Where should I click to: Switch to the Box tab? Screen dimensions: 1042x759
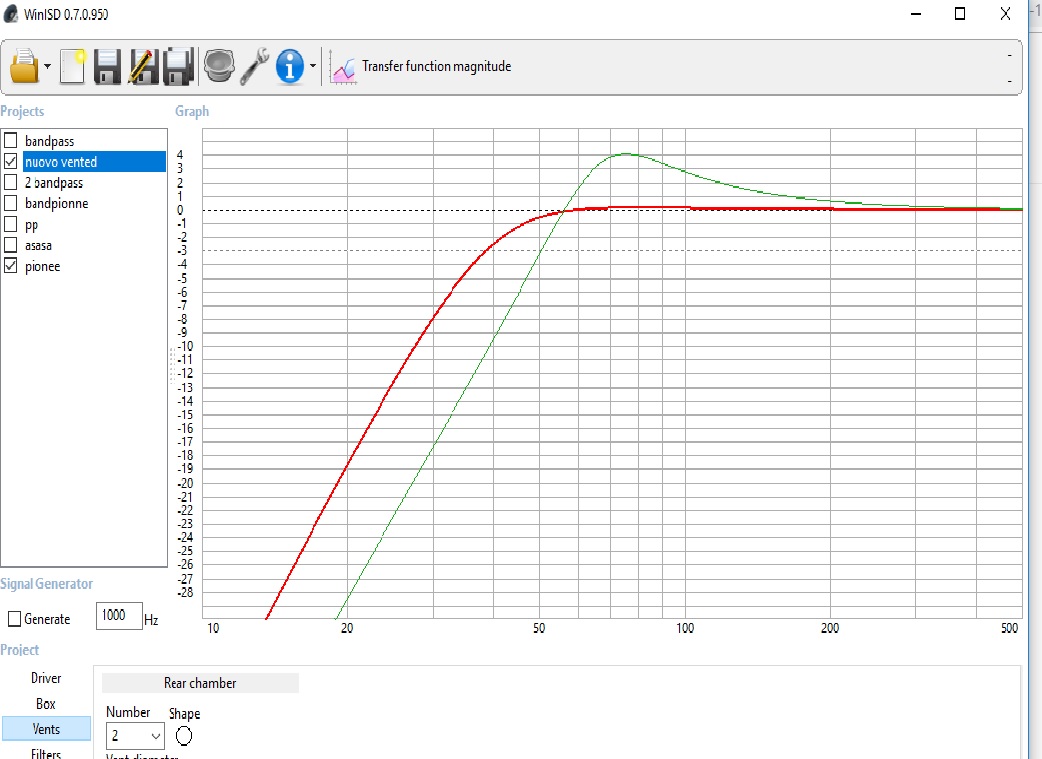pyautogui.click(x=46, y=703)
